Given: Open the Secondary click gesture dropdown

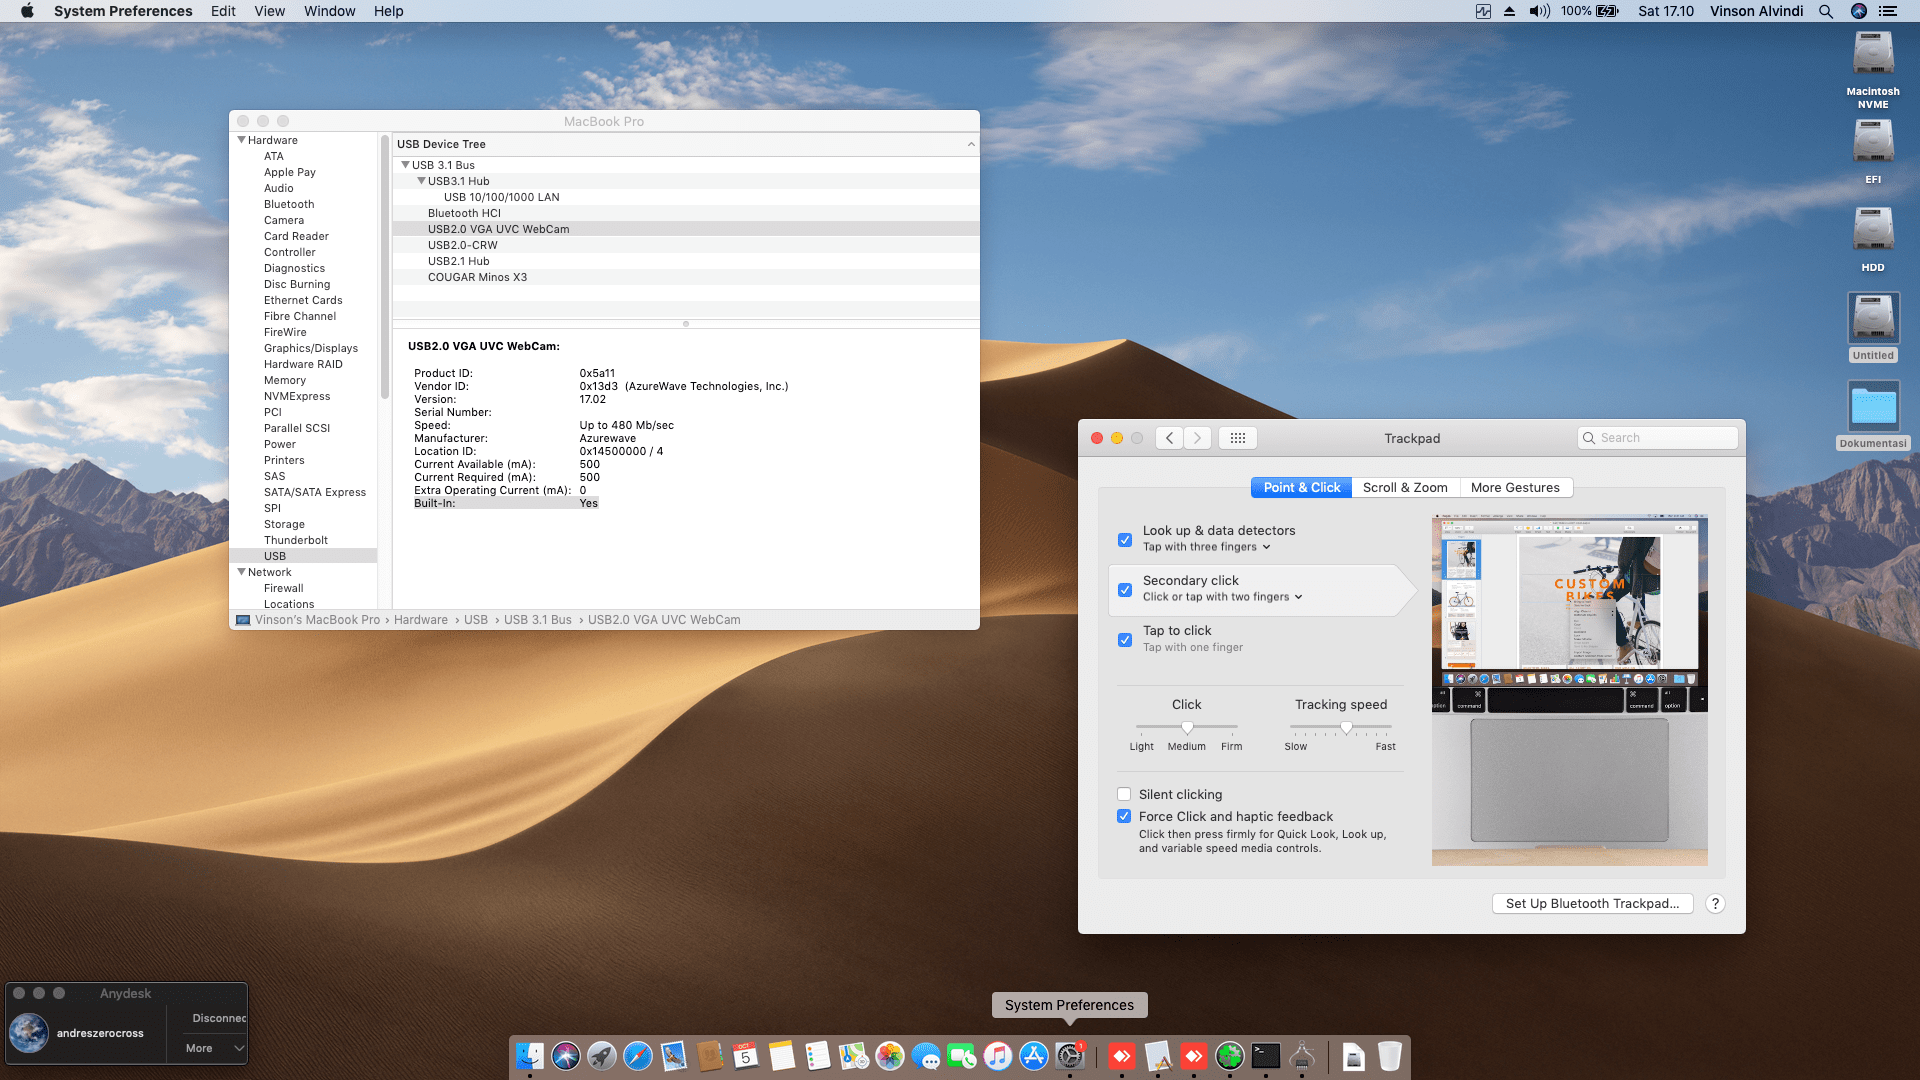Looking at the screenshot, I should click(1298, 596).
